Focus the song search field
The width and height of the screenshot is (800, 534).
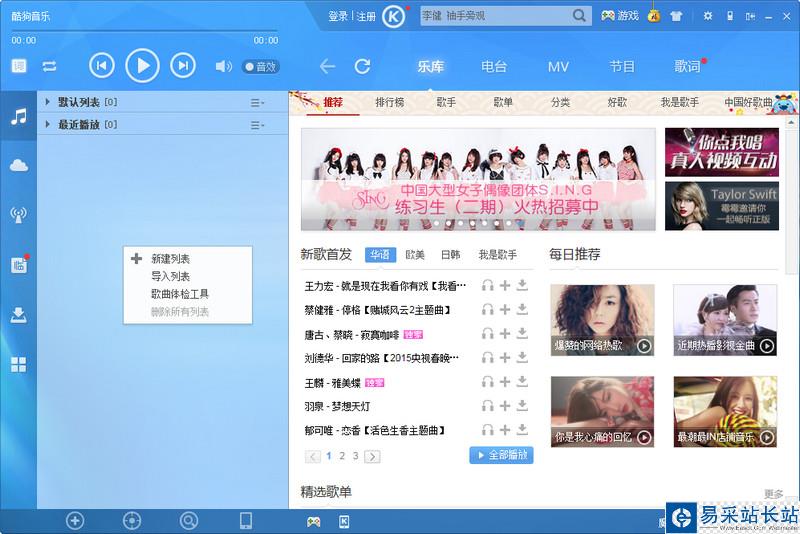pos(494,16)
